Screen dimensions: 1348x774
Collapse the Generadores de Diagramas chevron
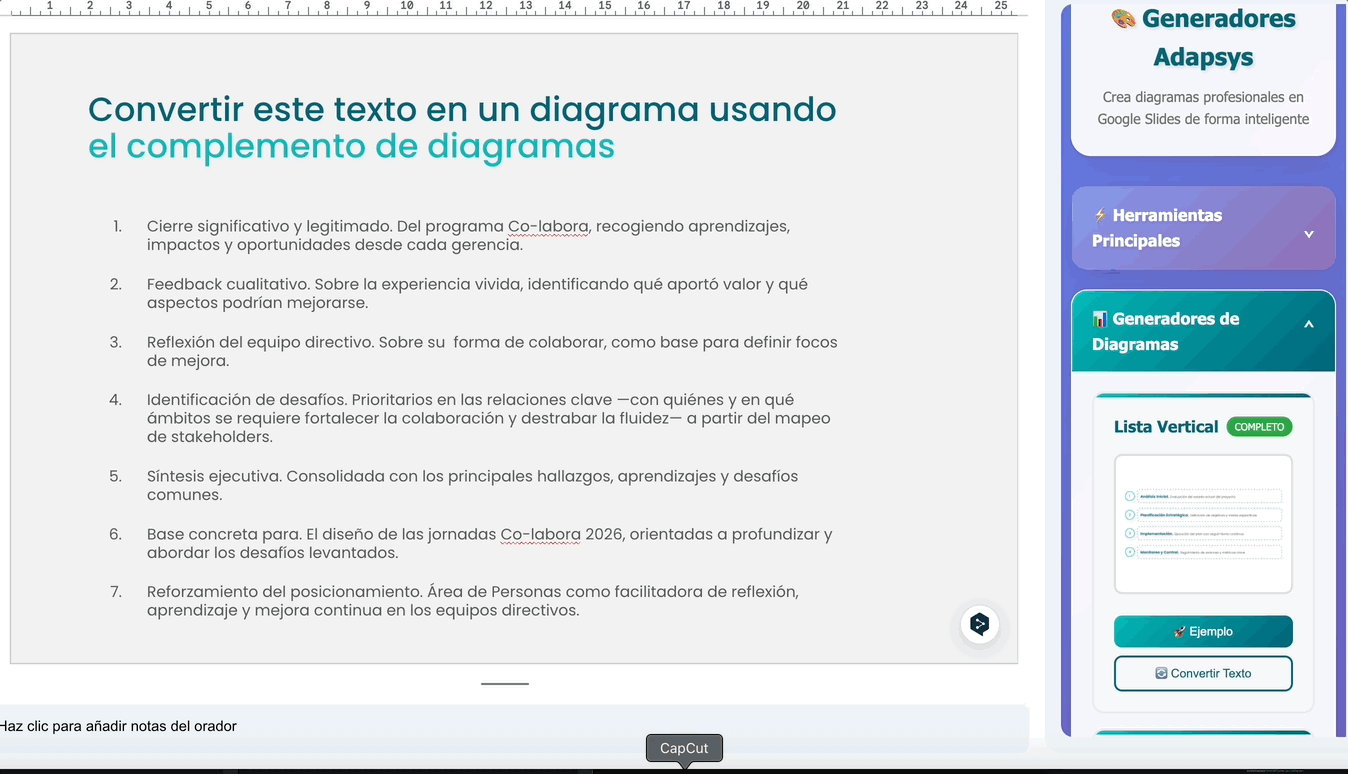[x=1308, y=324]
